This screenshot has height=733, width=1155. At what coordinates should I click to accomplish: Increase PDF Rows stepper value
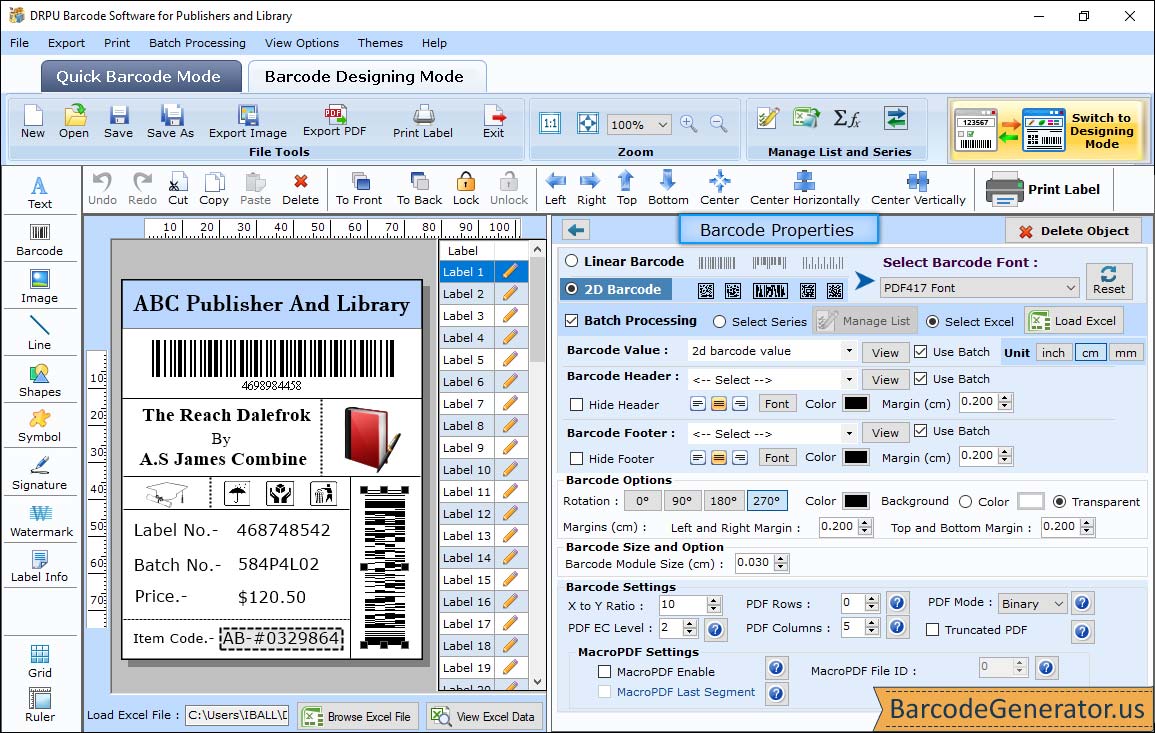pos(872,599)
